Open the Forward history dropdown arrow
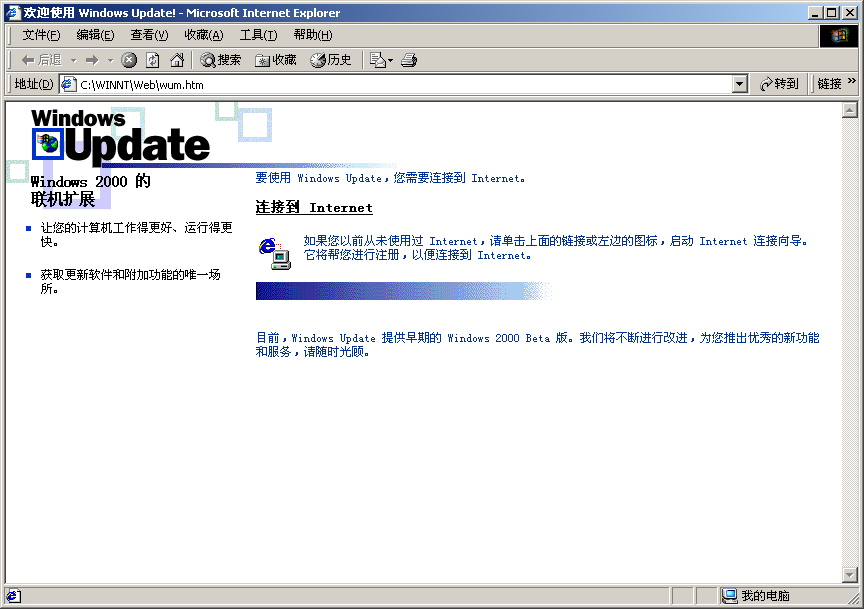 tap(110, 60)
